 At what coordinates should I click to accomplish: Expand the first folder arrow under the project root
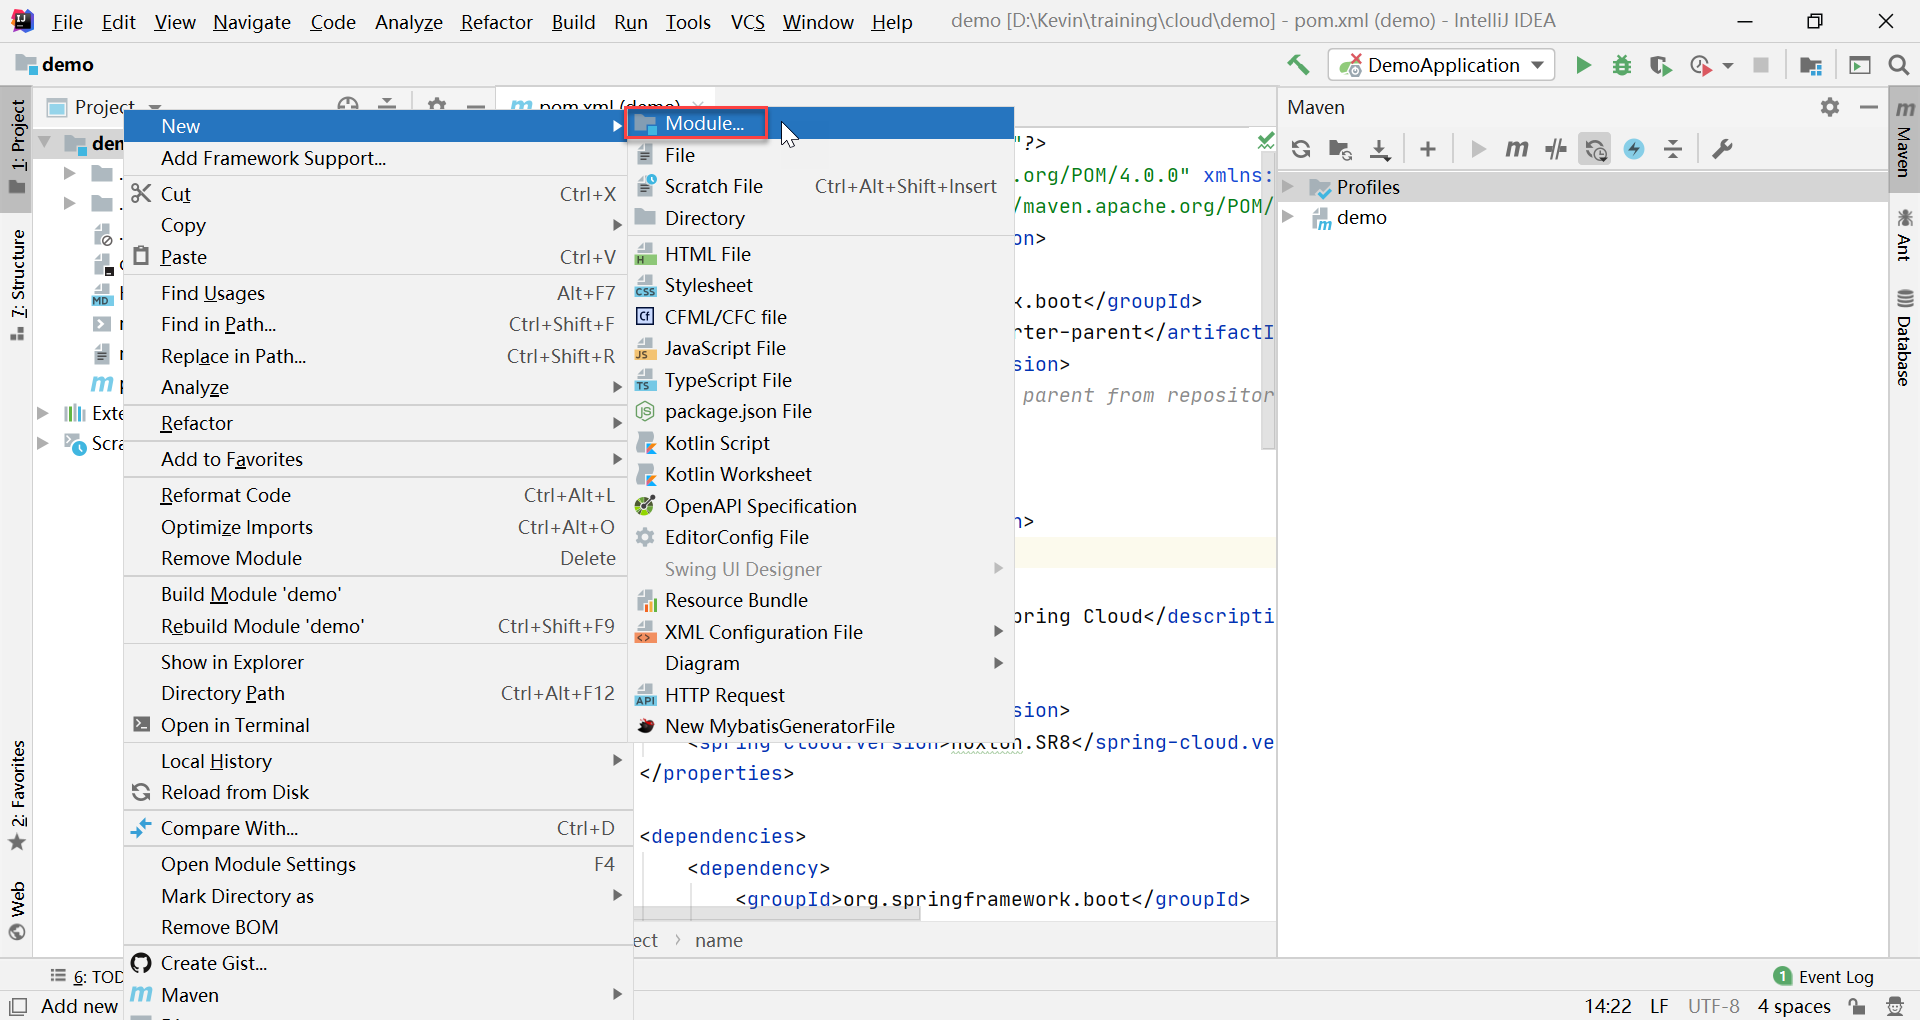coord(70,174)
